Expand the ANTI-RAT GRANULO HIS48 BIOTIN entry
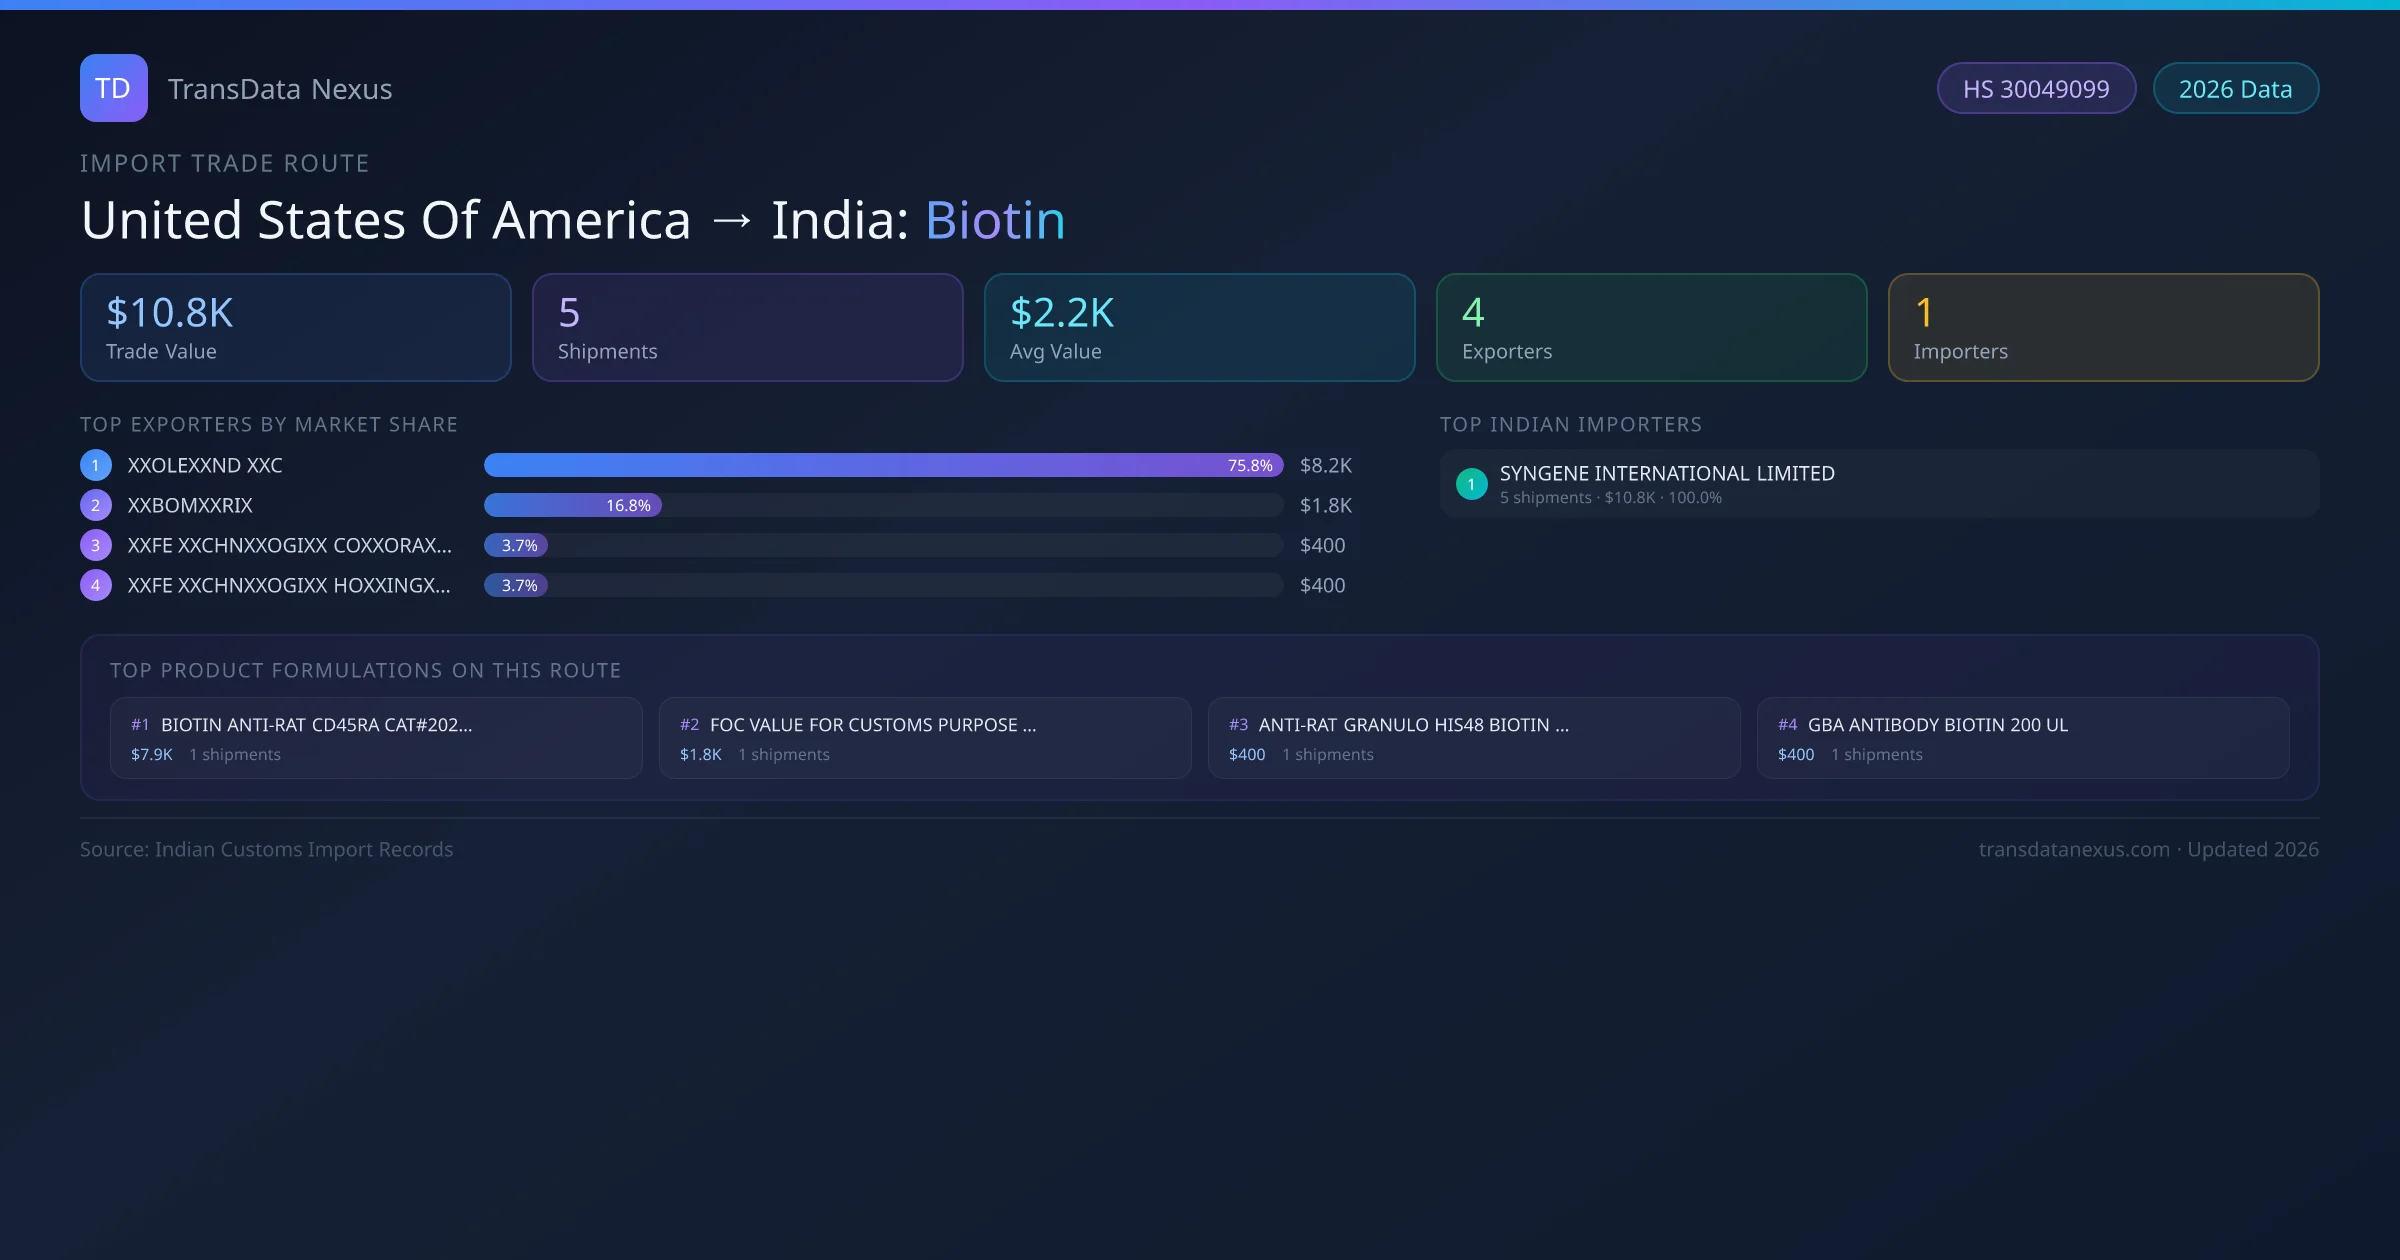 pyautogui.click(x=1413, y=724)
